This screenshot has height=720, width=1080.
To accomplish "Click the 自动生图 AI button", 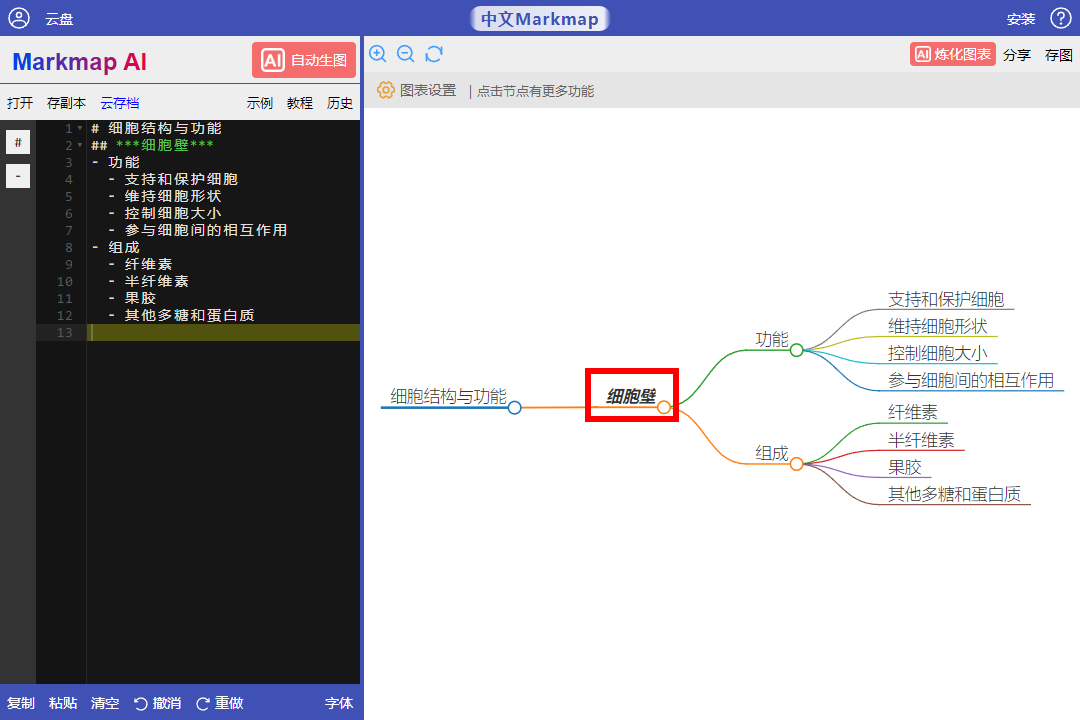I will pyautogui.click(x=304, y=60).
